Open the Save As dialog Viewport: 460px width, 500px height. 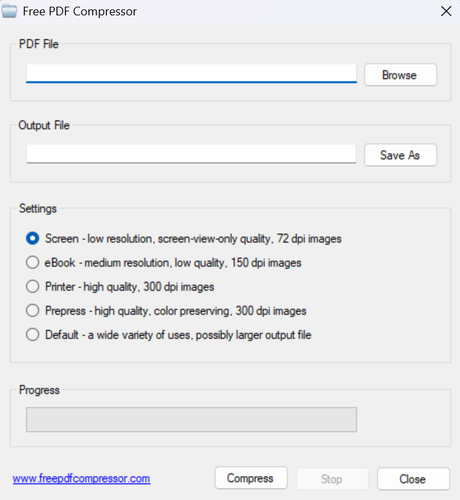tap(400, 155)
